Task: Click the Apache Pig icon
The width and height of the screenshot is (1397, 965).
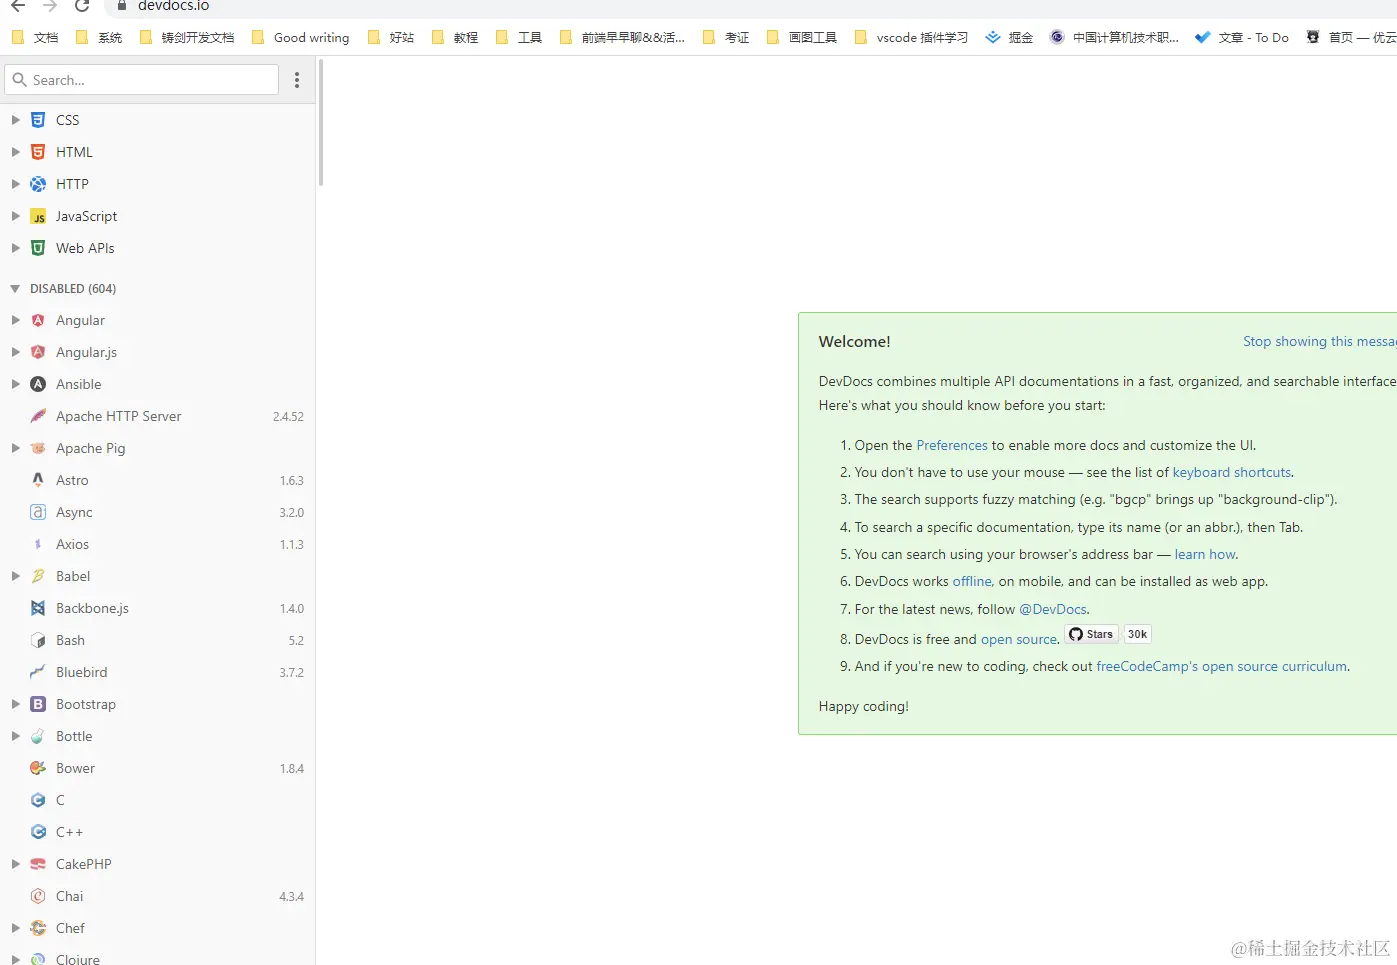Action: pyautogui.click(x=38, y=448)
